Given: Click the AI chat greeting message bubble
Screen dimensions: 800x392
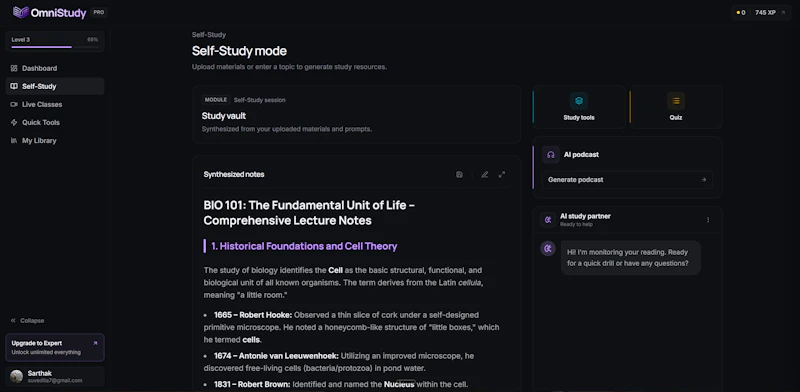Looking at the screenshot, I should 631,258.
